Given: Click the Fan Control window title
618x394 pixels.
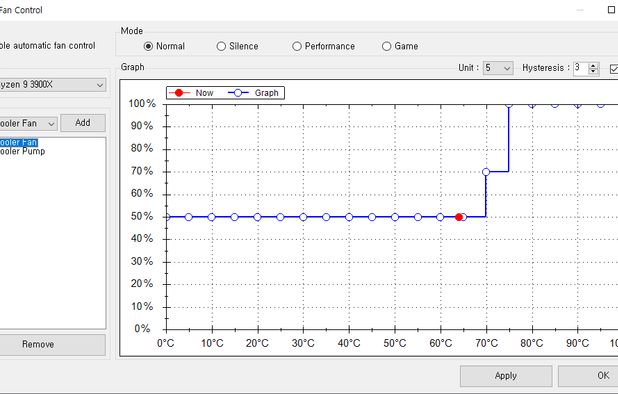Looking at the screenshot, I should (x=21, y=10).
